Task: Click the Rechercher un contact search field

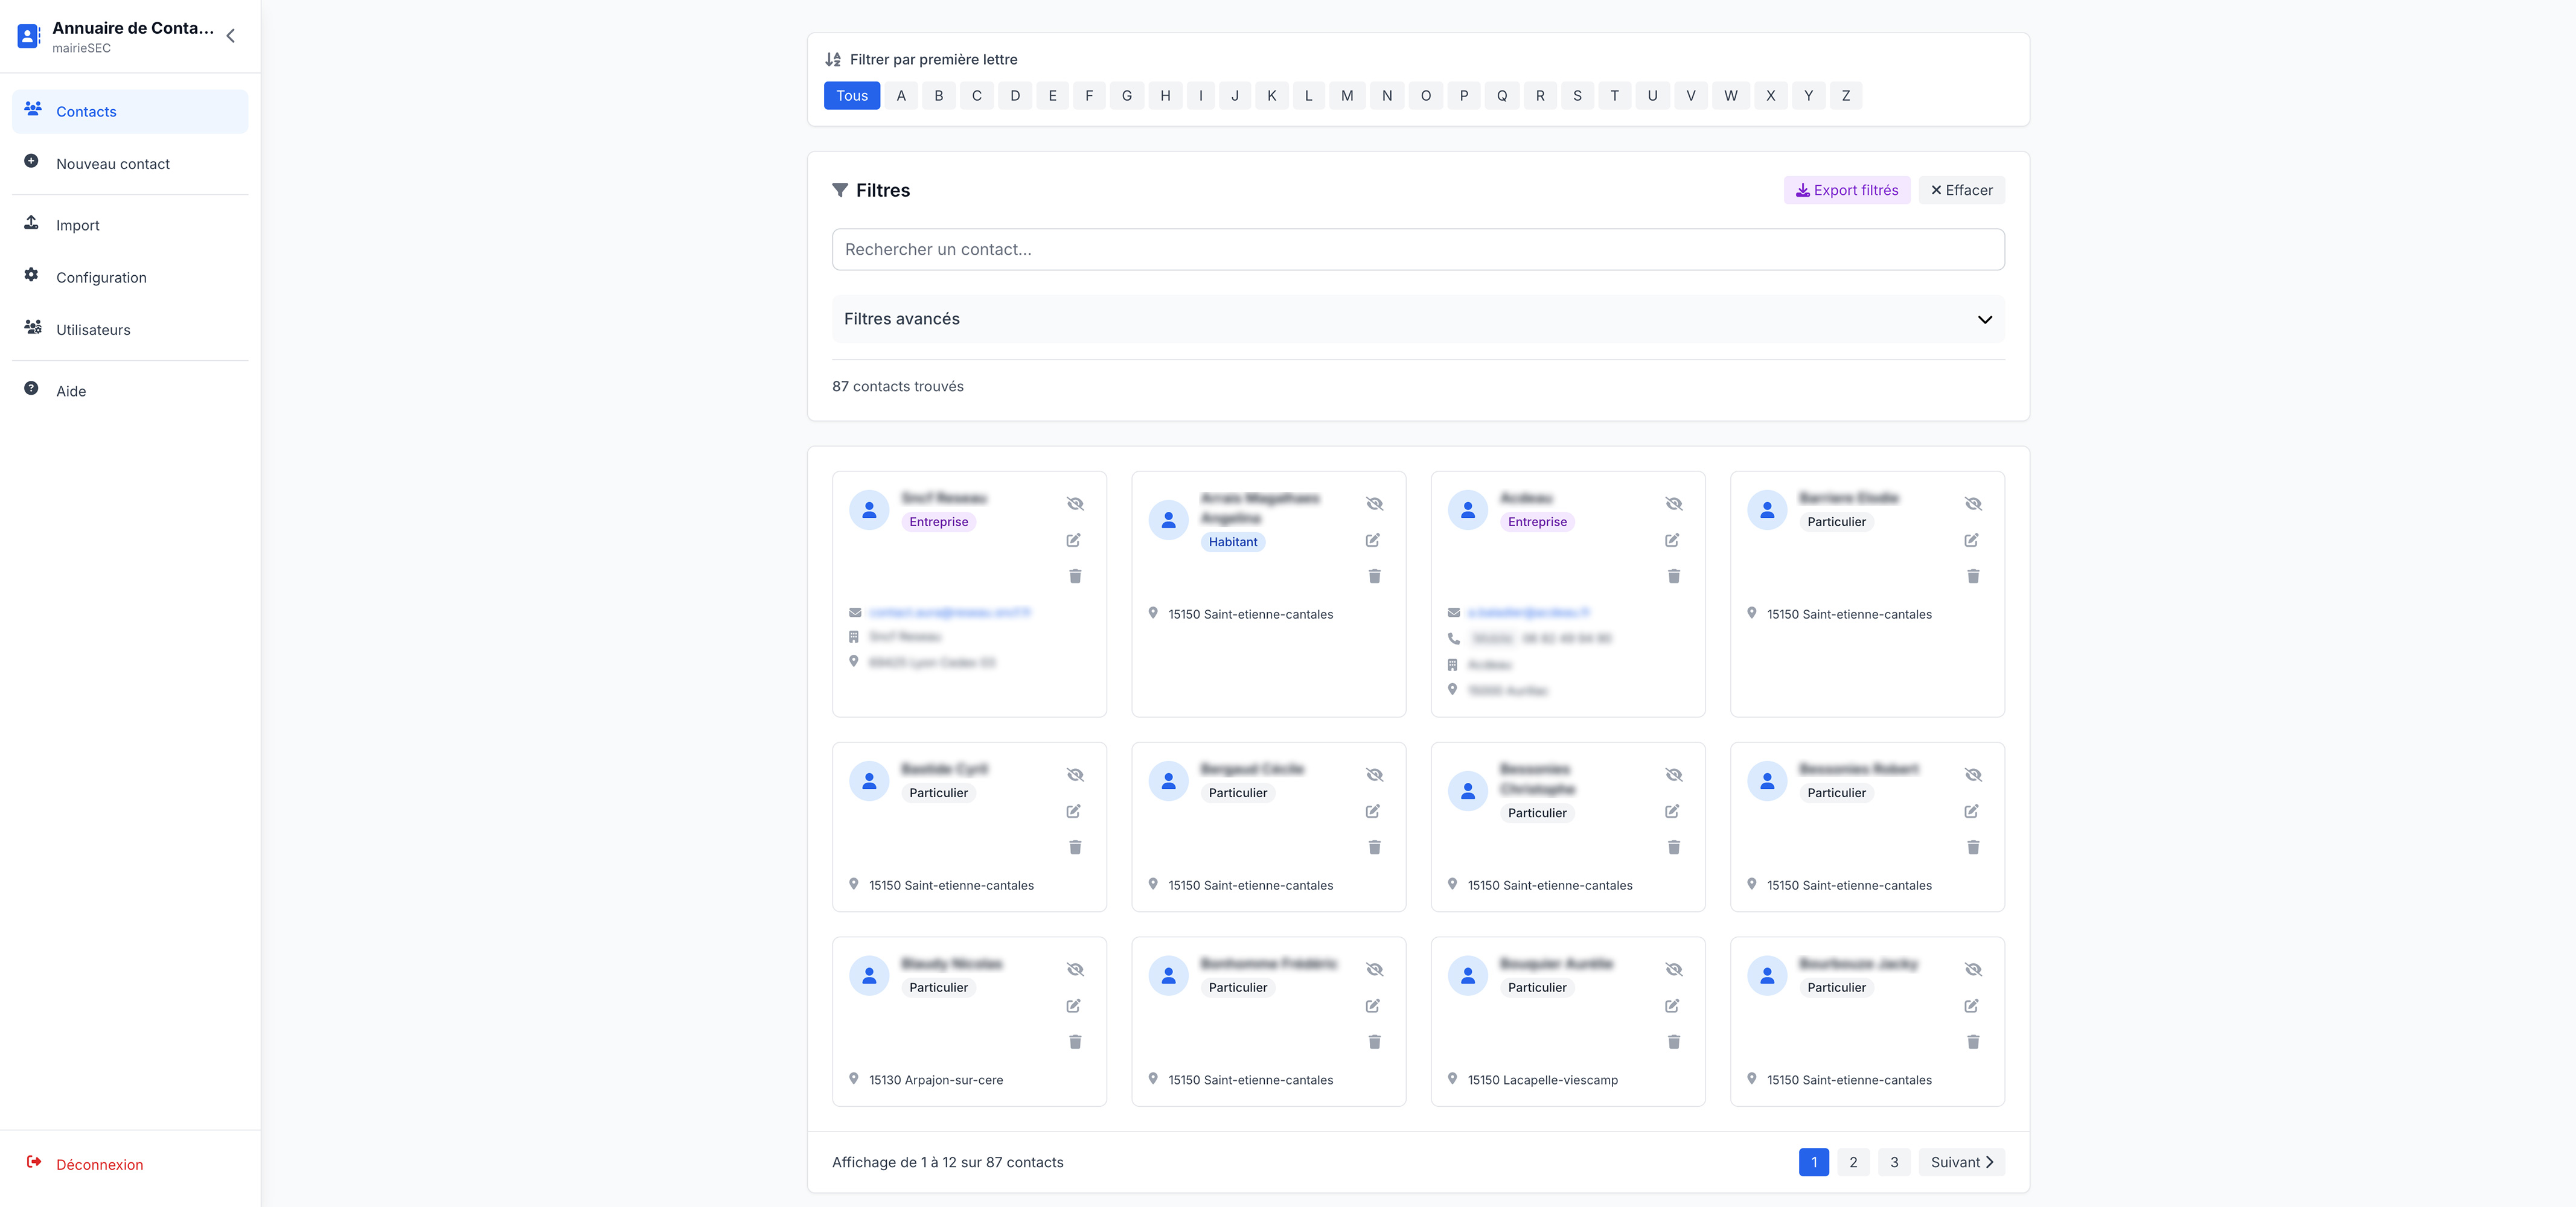Action: point(1417,249)
